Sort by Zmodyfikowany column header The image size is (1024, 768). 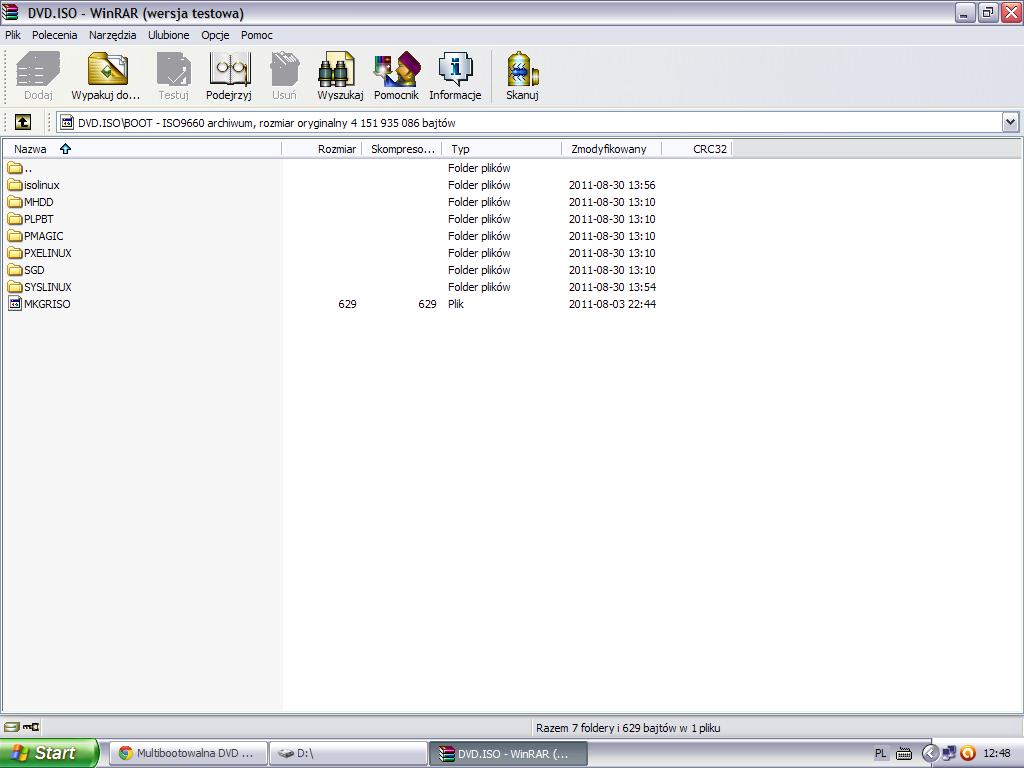(x=611, y=149)
